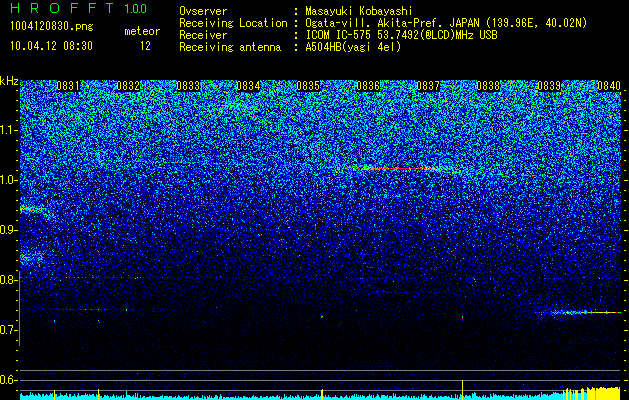Image resolution: width=629 pixels, height=400 pixels.
Task: Click the 0831 time marker
Action: 68,86
